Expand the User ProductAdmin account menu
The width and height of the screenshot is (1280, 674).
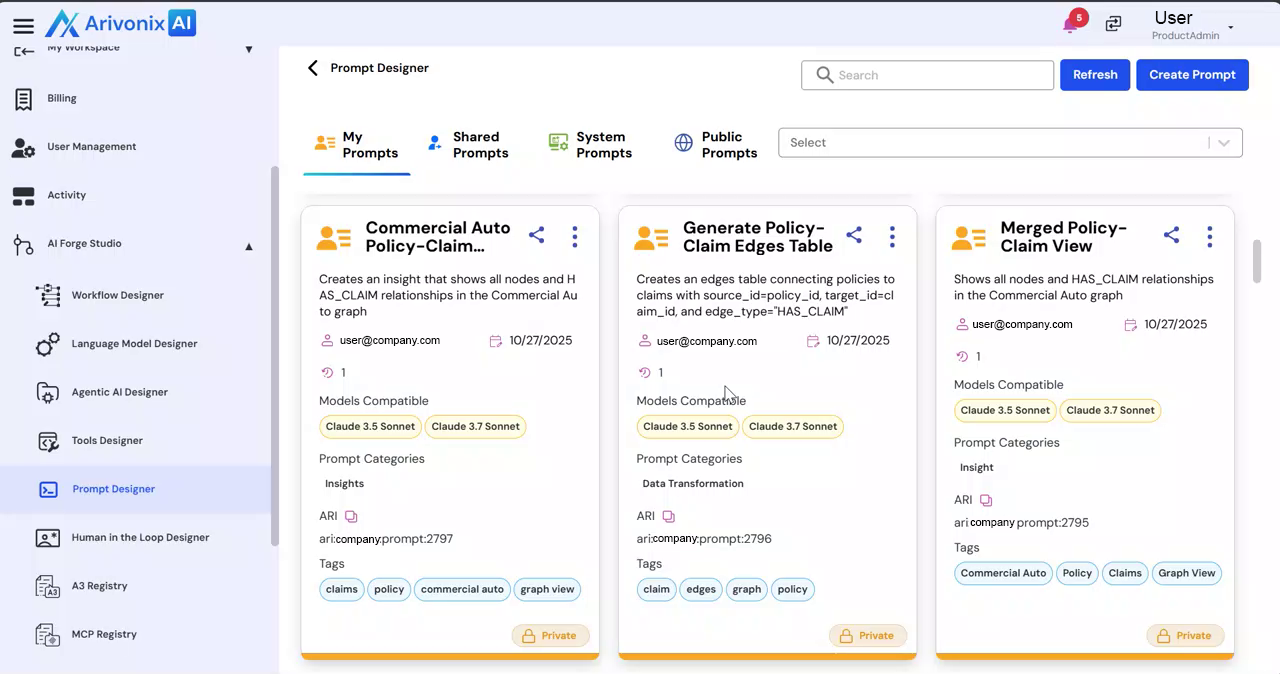[x=1230, y=27]
